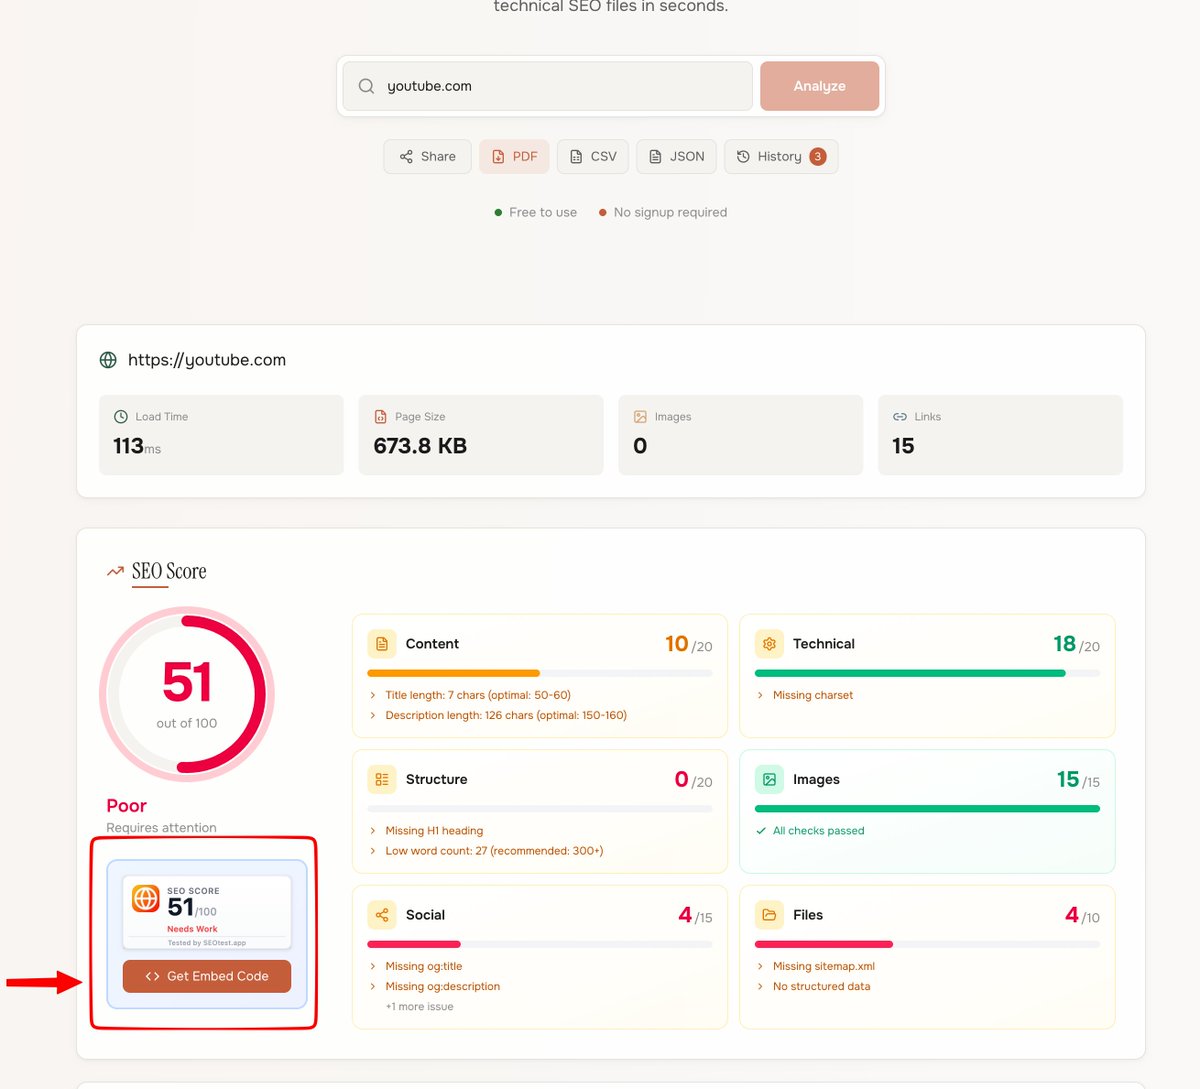Click the trend arrow icon next to SEO Score

click(115, 572)
